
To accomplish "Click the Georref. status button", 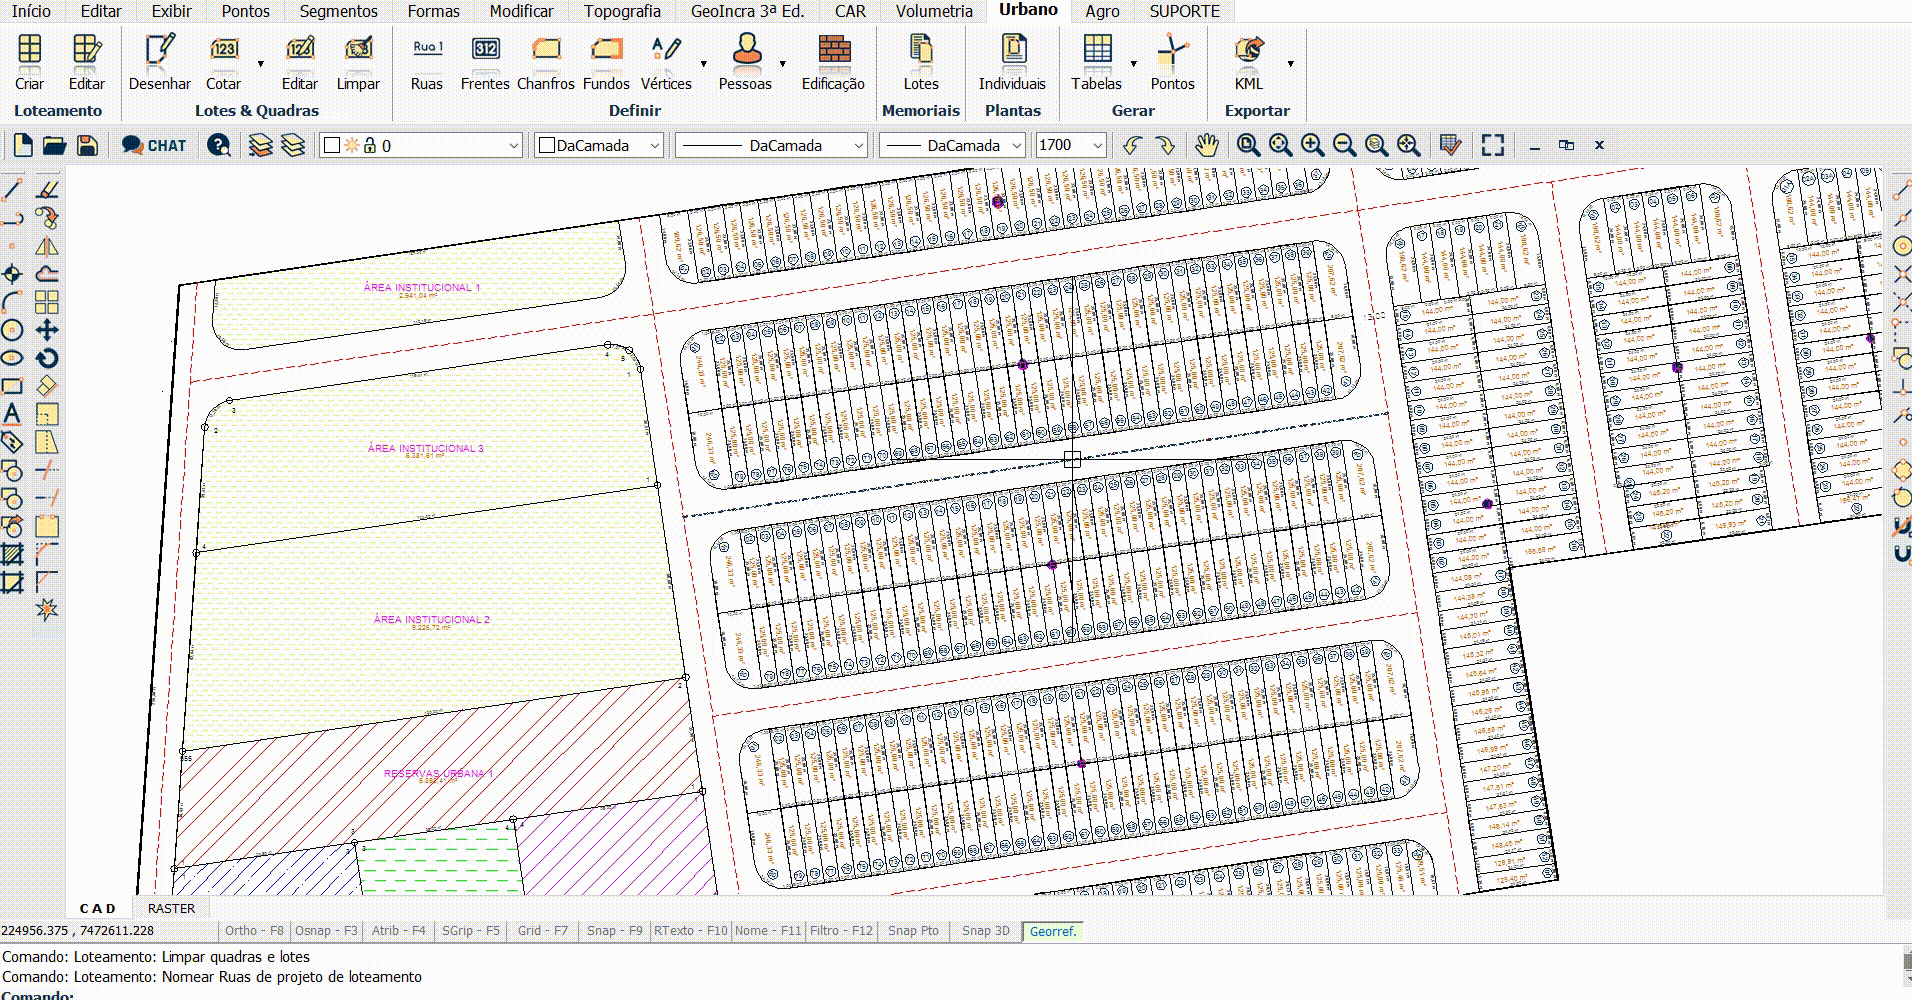I will coord(1052,931).
